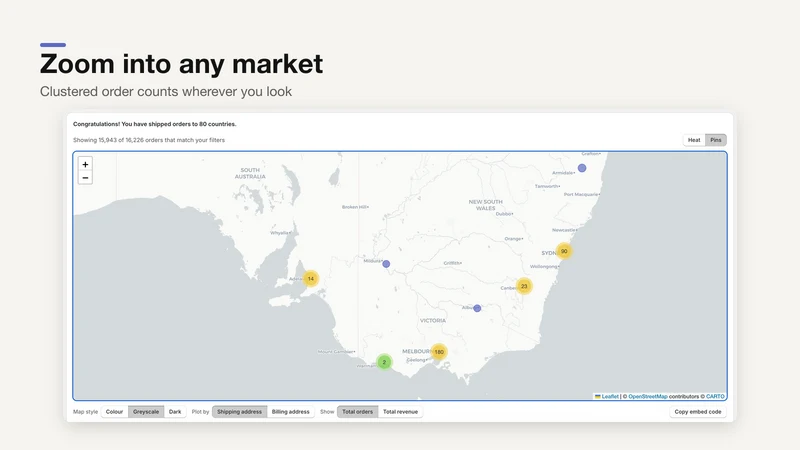This screenshot has width=800, height=450.
Task: Click the Broken Hill map label
Action: tap(355, 207)
